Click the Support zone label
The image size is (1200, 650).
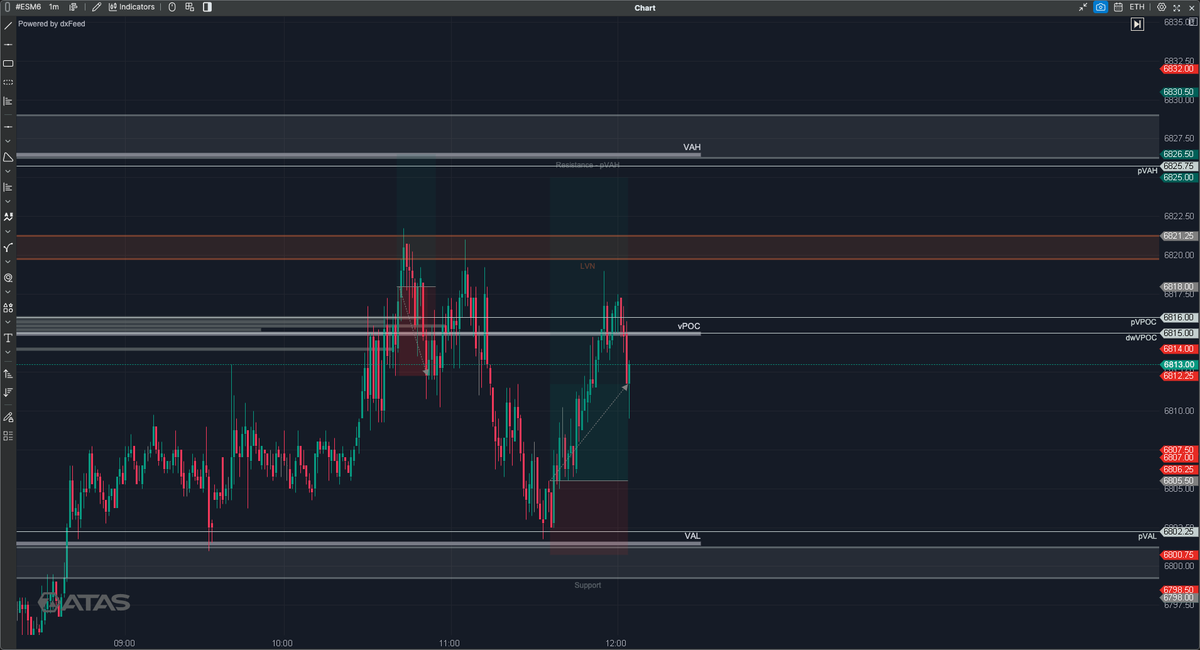(x=588, y=584)
